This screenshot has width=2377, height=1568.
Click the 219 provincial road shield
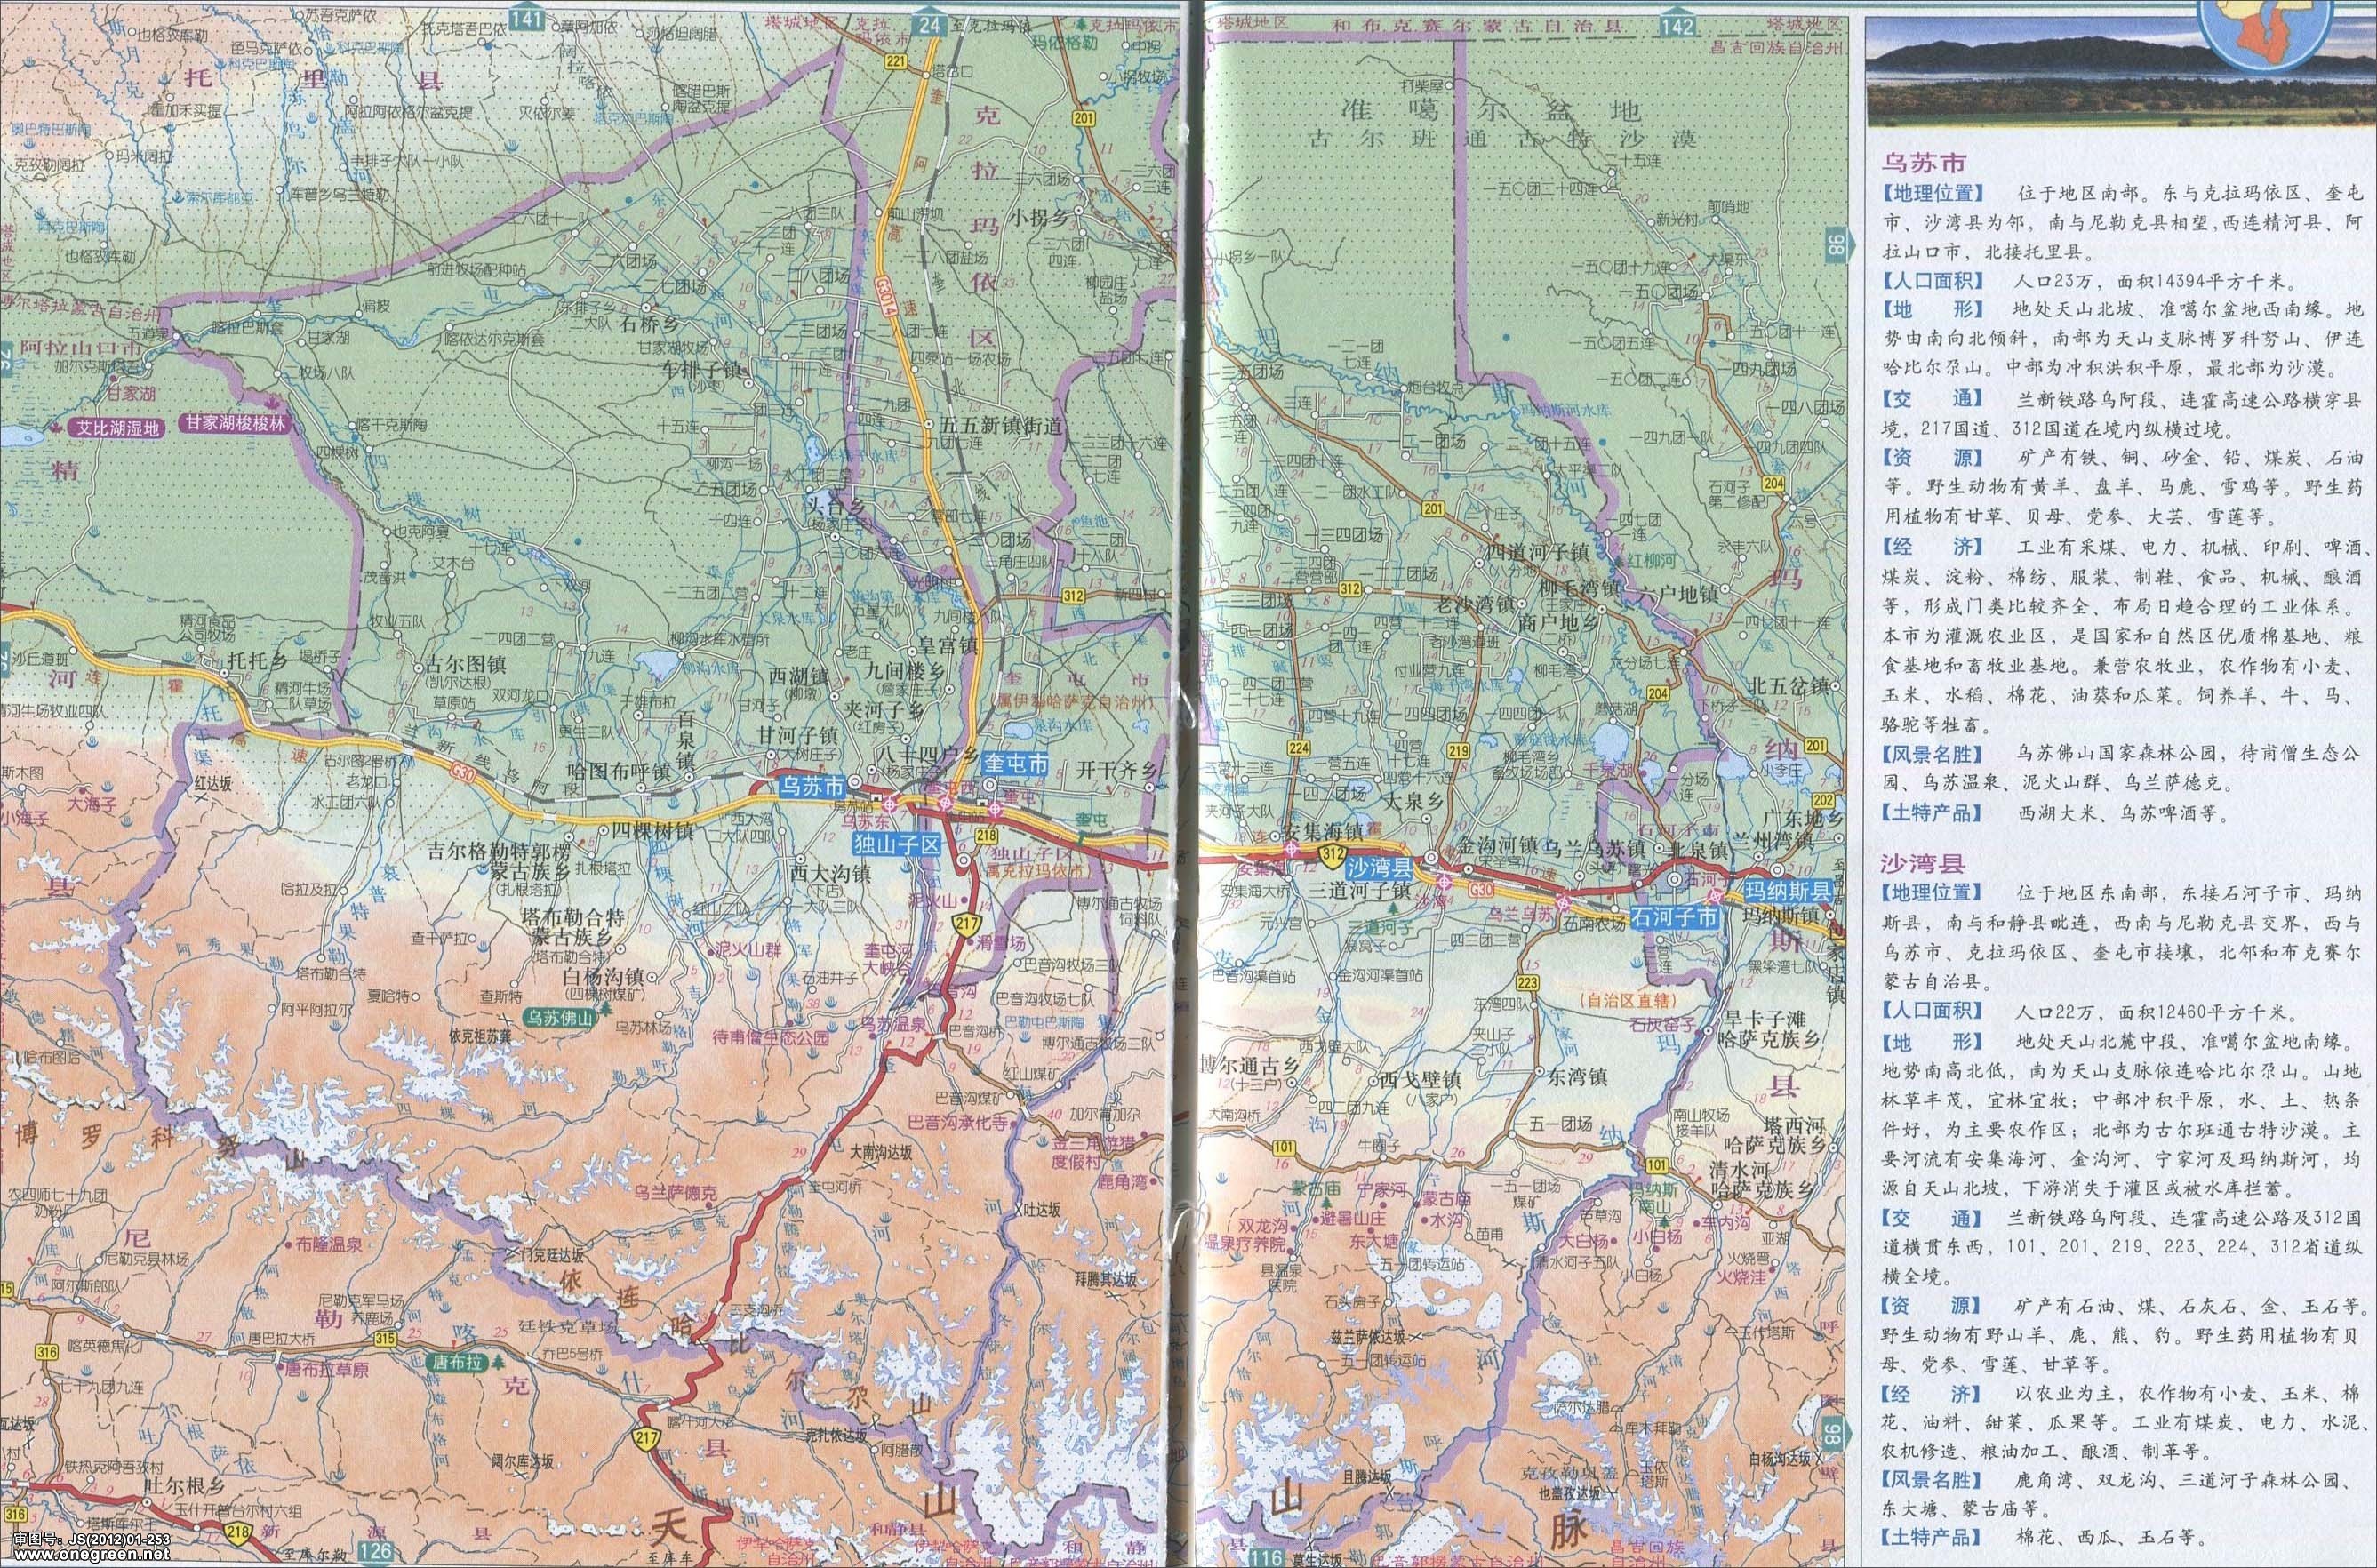tap(1457, 750)
